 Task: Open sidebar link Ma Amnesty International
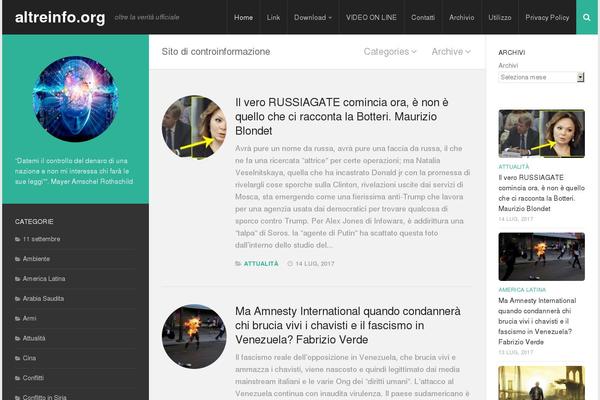pyautogui.click(x=537, y=321)
